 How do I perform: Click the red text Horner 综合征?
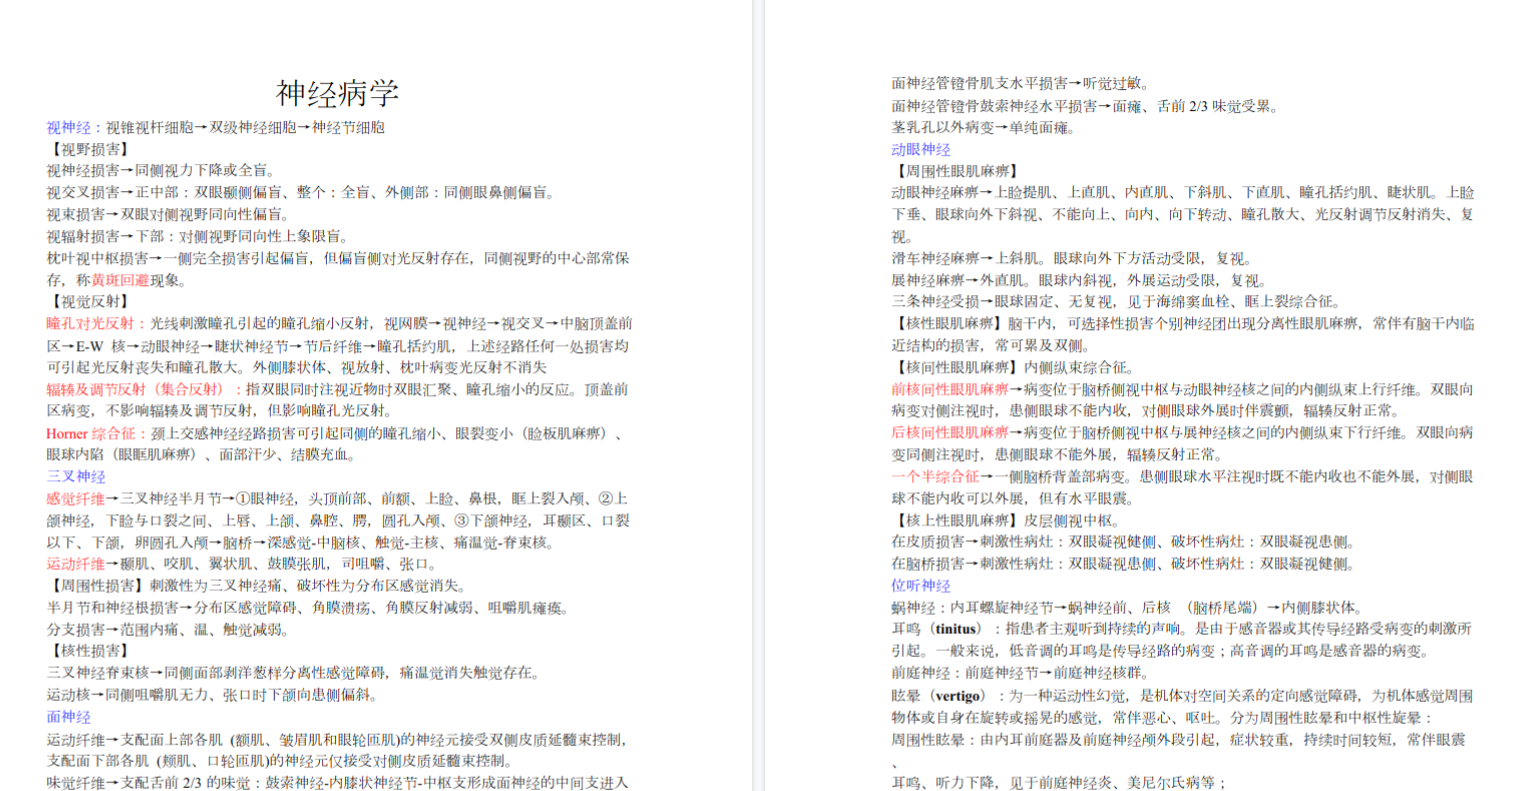[90, 434]
